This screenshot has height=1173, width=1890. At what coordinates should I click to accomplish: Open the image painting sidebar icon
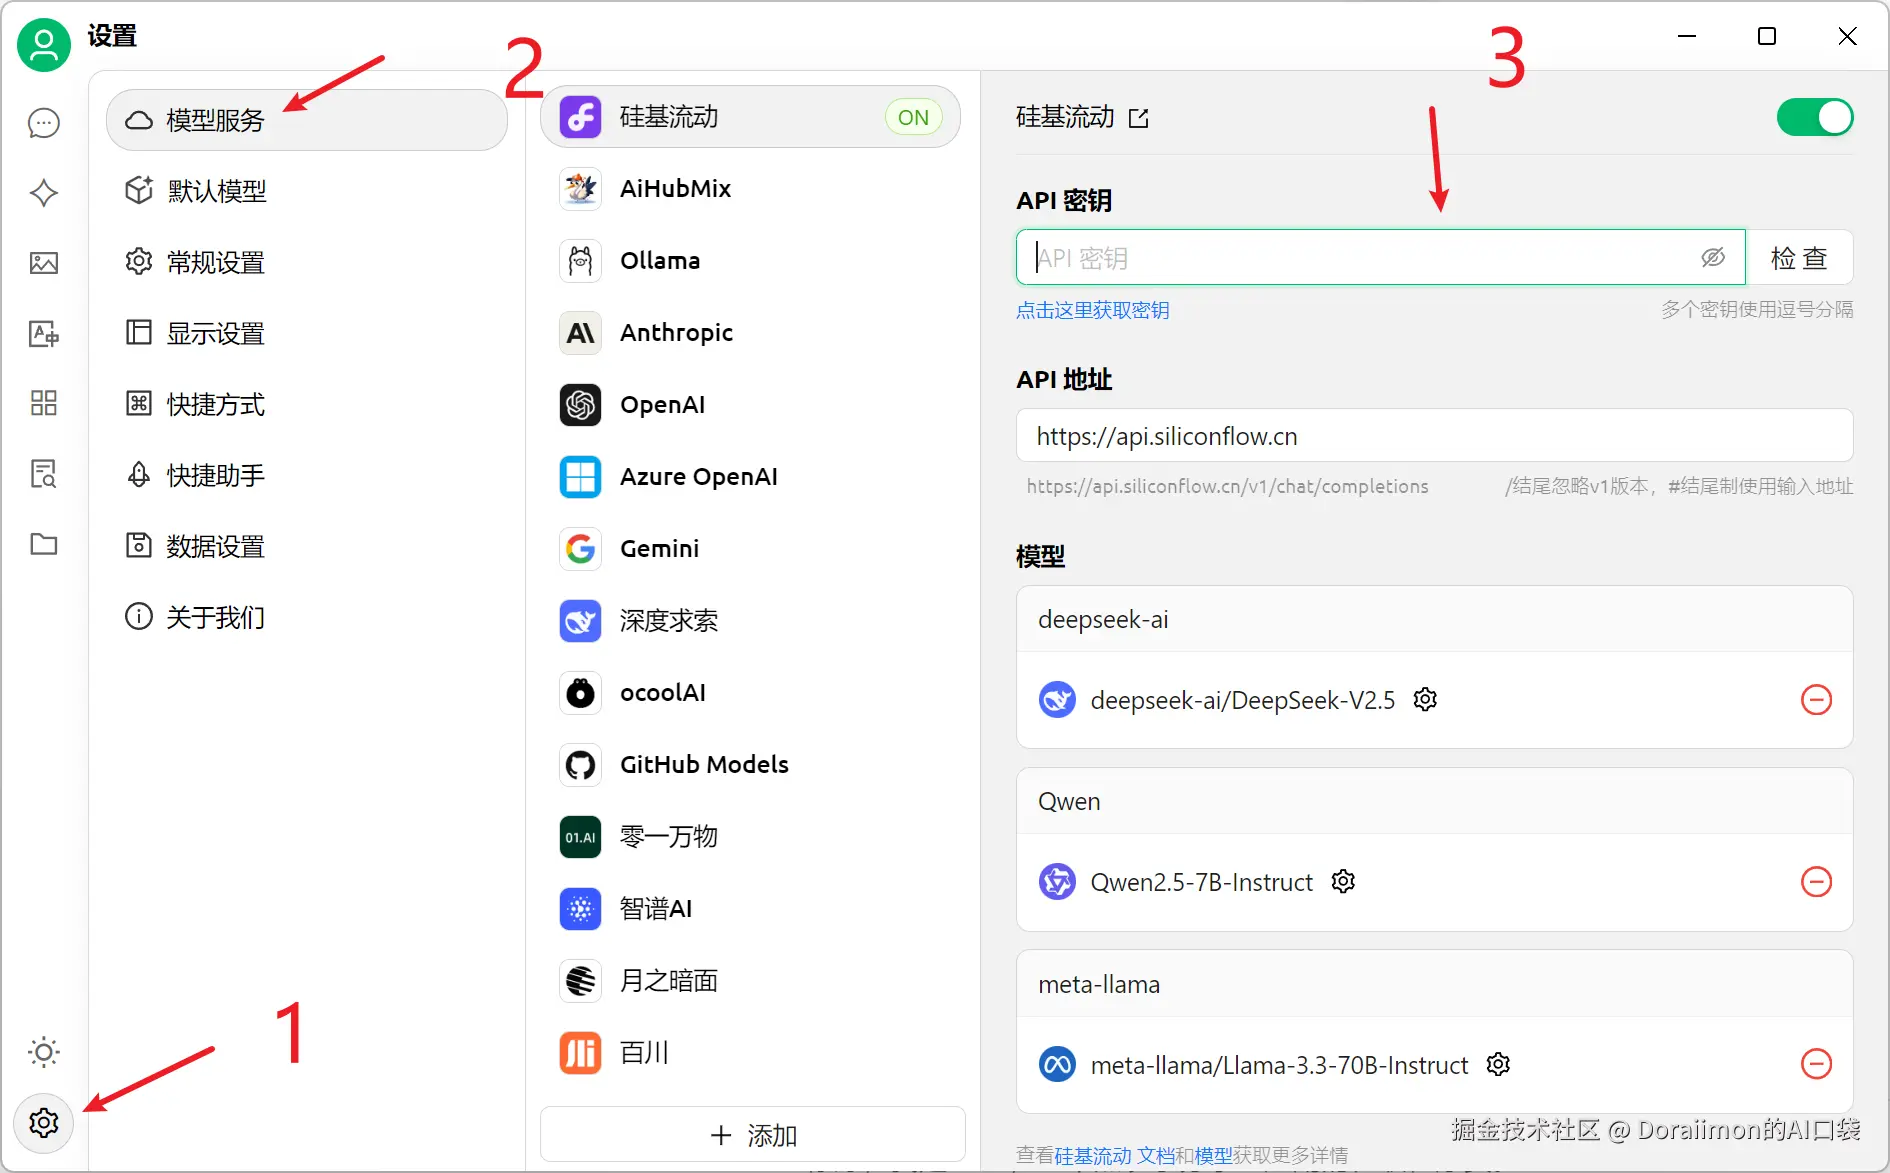pos(44,263)
